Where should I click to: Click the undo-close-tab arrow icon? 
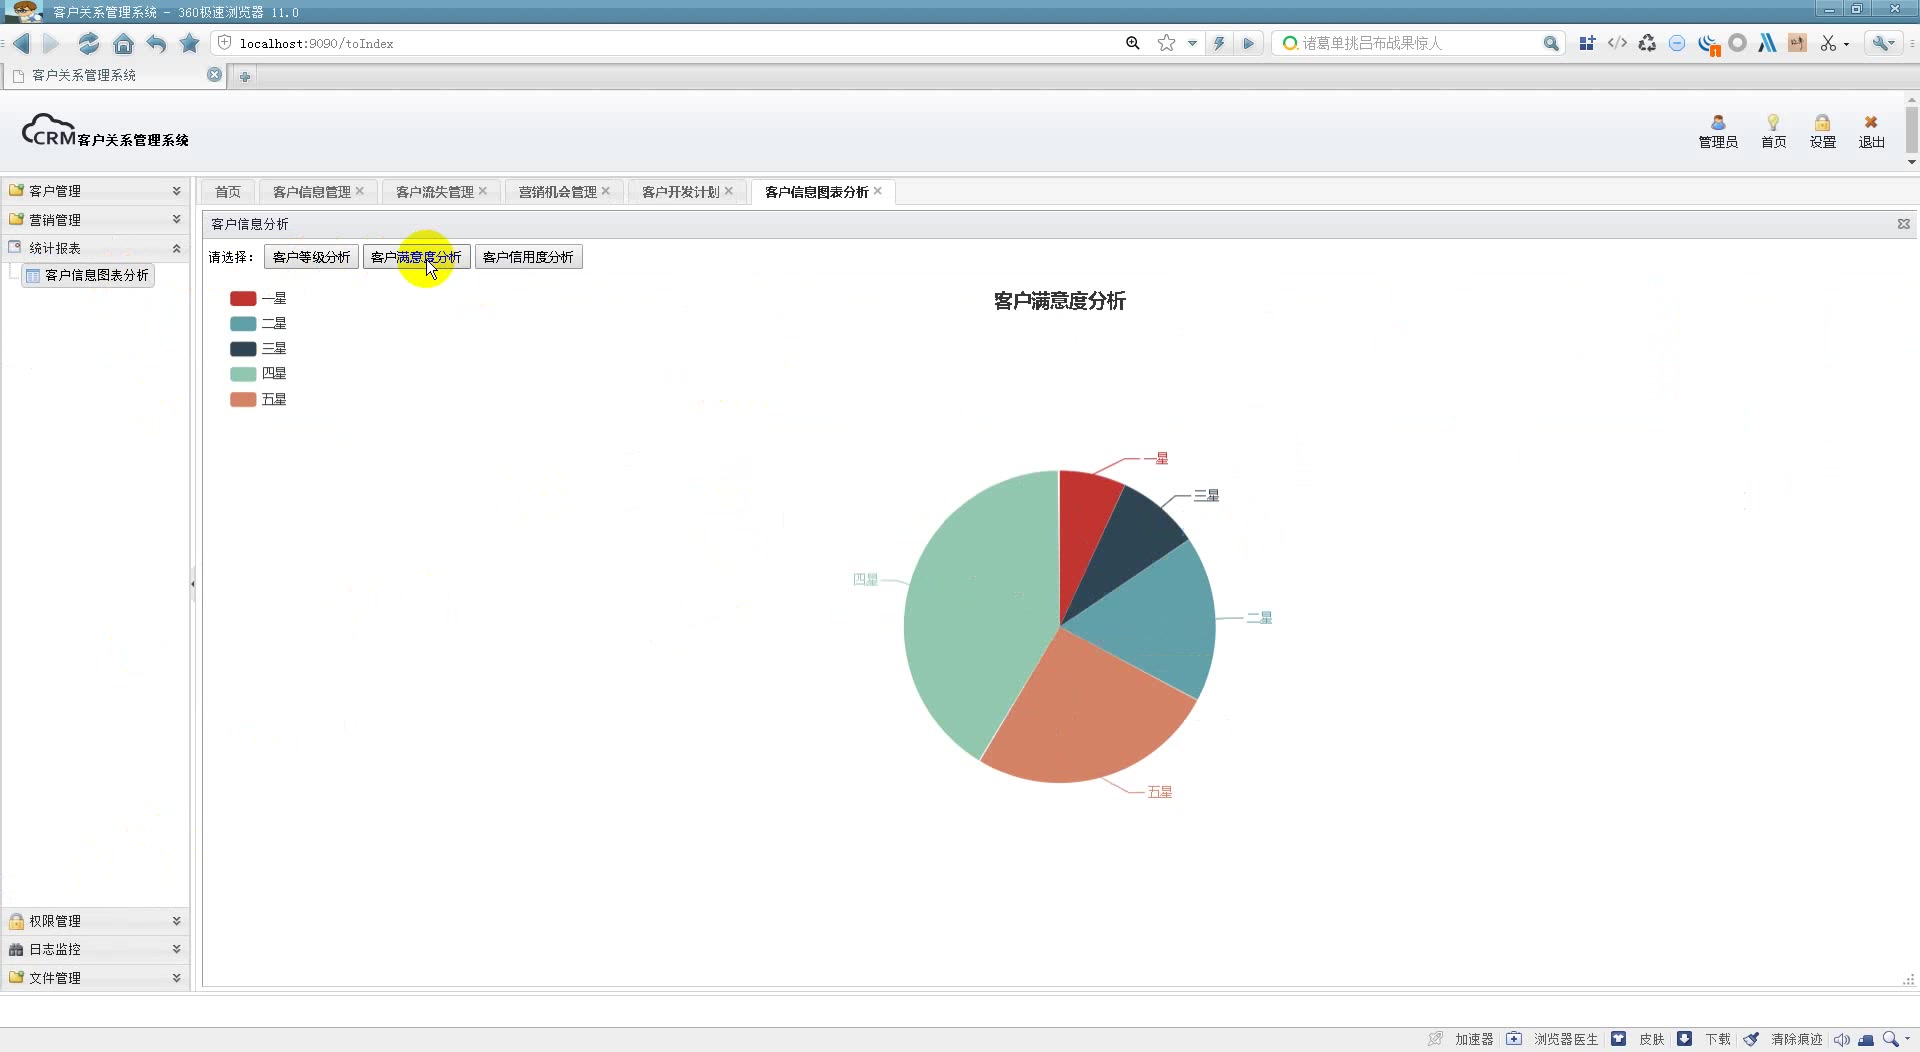[156, 43]
